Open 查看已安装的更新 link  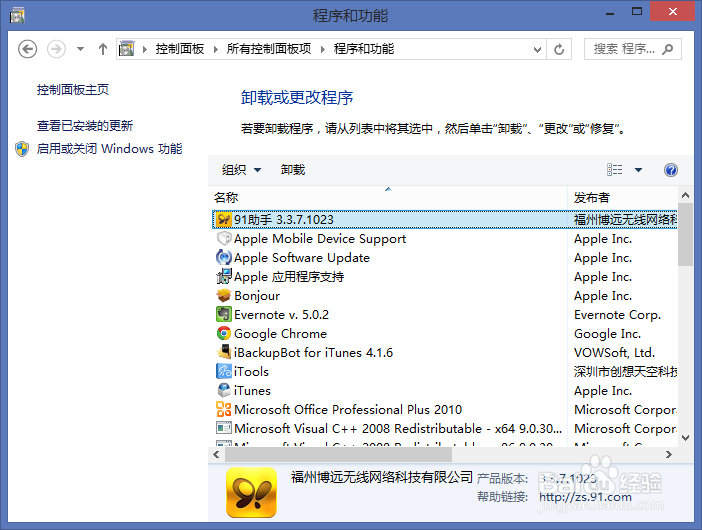[x=85, y=125]
